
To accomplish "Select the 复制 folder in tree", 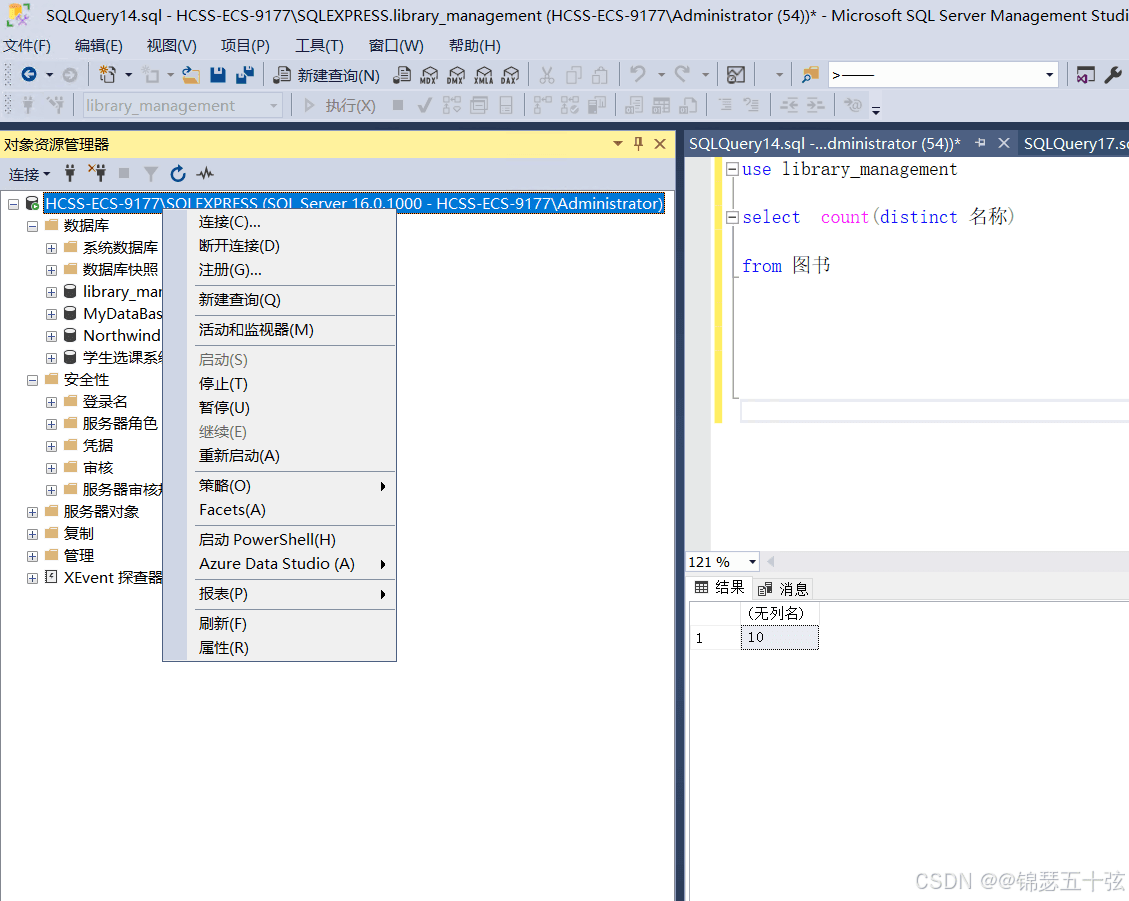I will click(78, 534).
